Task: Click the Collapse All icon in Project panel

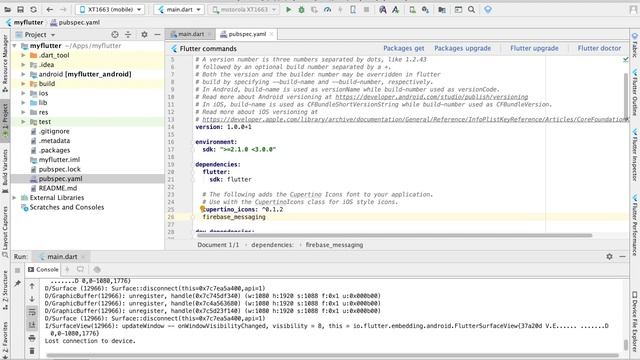Action: [x=128, y=35]
